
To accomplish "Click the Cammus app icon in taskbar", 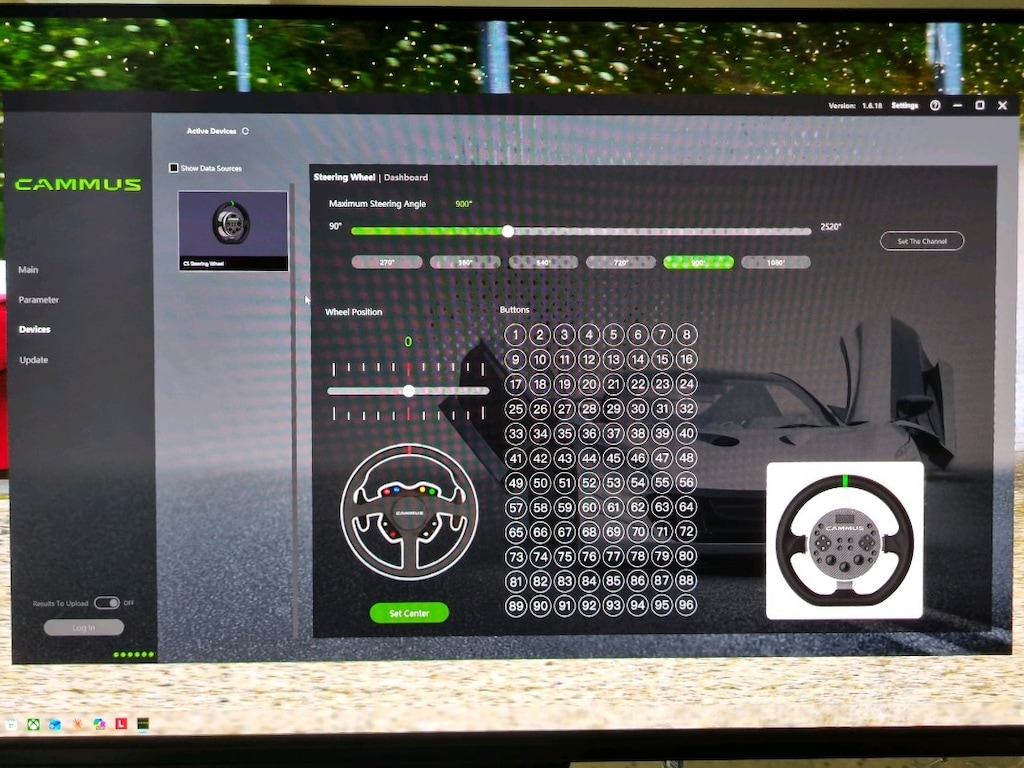I will click(143, 724).
